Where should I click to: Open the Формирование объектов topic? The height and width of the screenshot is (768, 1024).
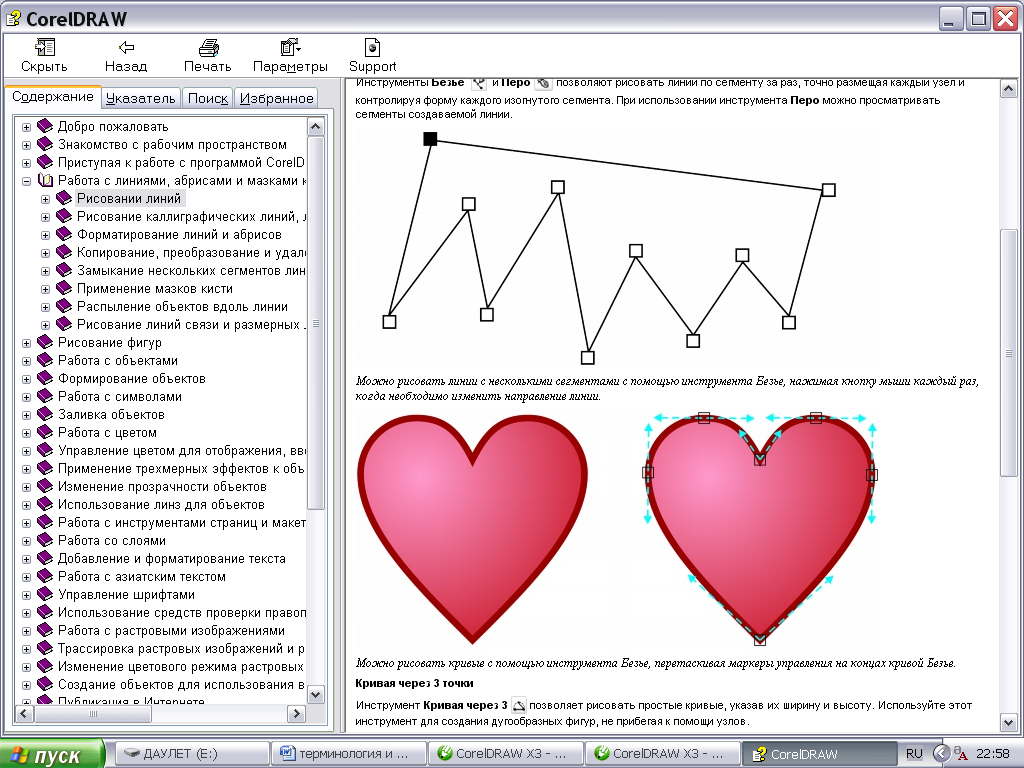(131, 378)
